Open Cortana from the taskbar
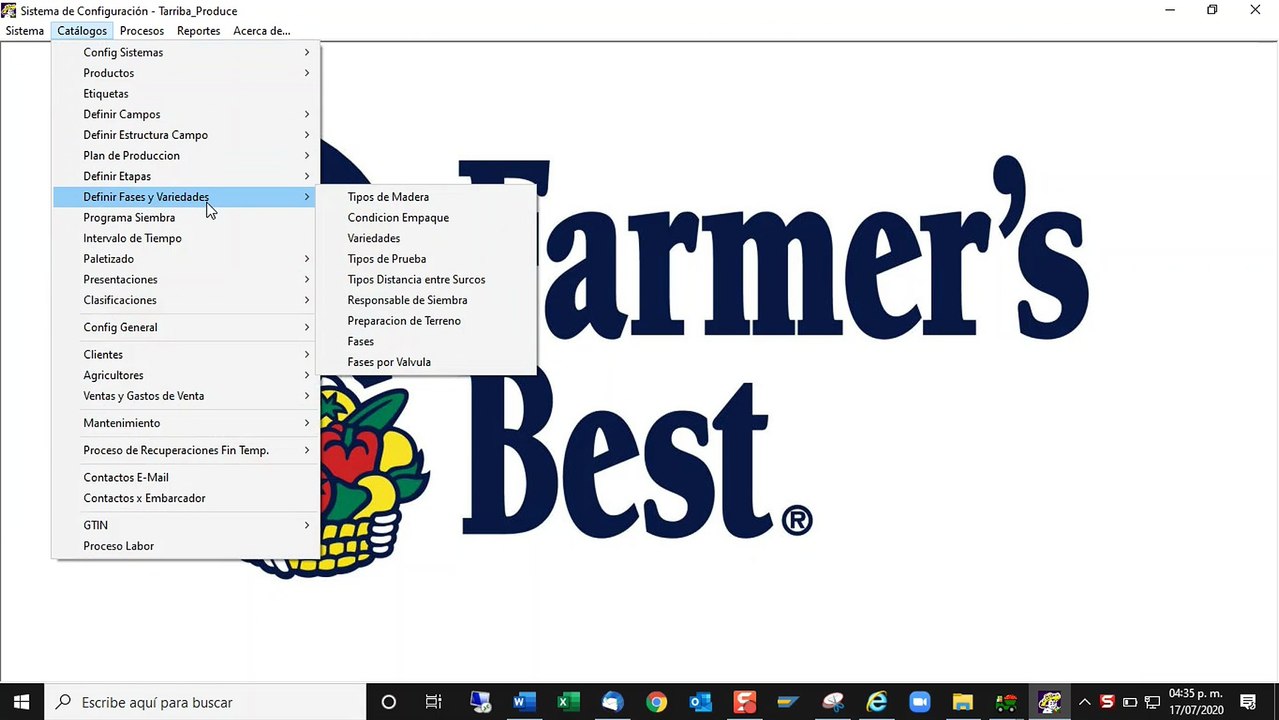Image resolution: width=1279 pixels, height=720 pixels. click(x=389, y=702)
